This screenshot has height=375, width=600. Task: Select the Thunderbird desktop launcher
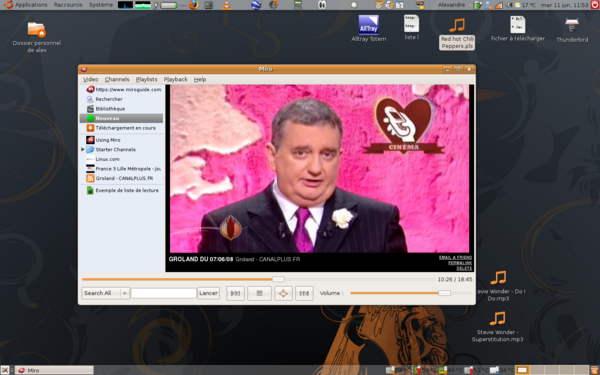pyautogui.click(x=572, y=29)
